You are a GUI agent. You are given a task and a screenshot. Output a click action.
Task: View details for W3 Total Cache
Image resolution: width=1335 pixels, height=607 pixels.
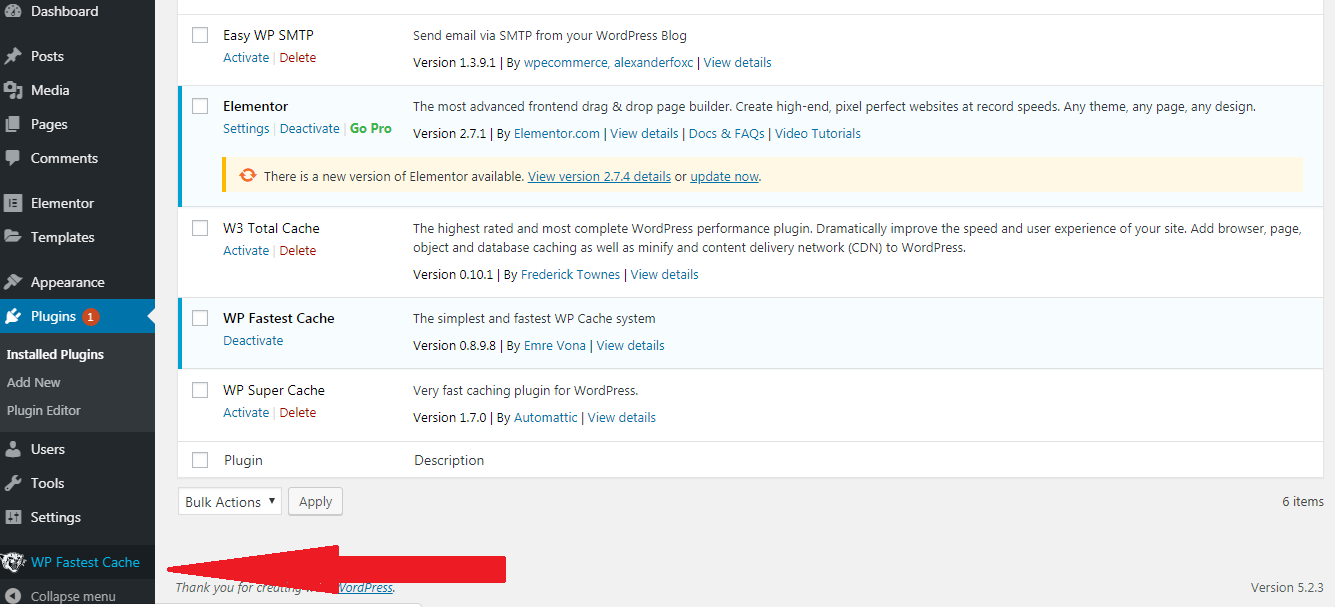pyautogui.click(x=665, y=274)
